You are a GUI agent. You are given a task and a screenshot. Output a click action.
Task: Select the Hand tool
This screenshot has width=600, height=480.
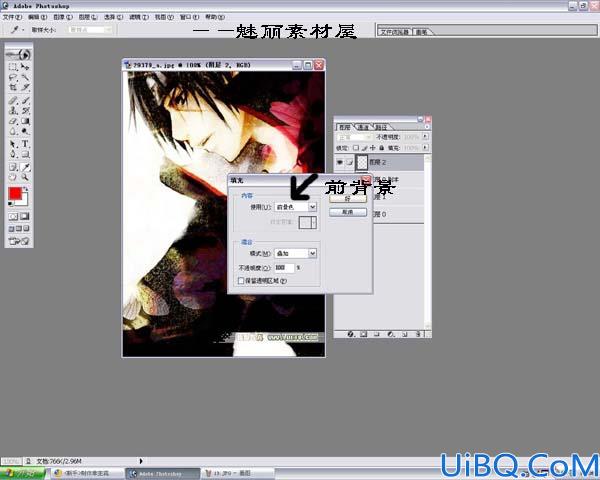point(13,177)
